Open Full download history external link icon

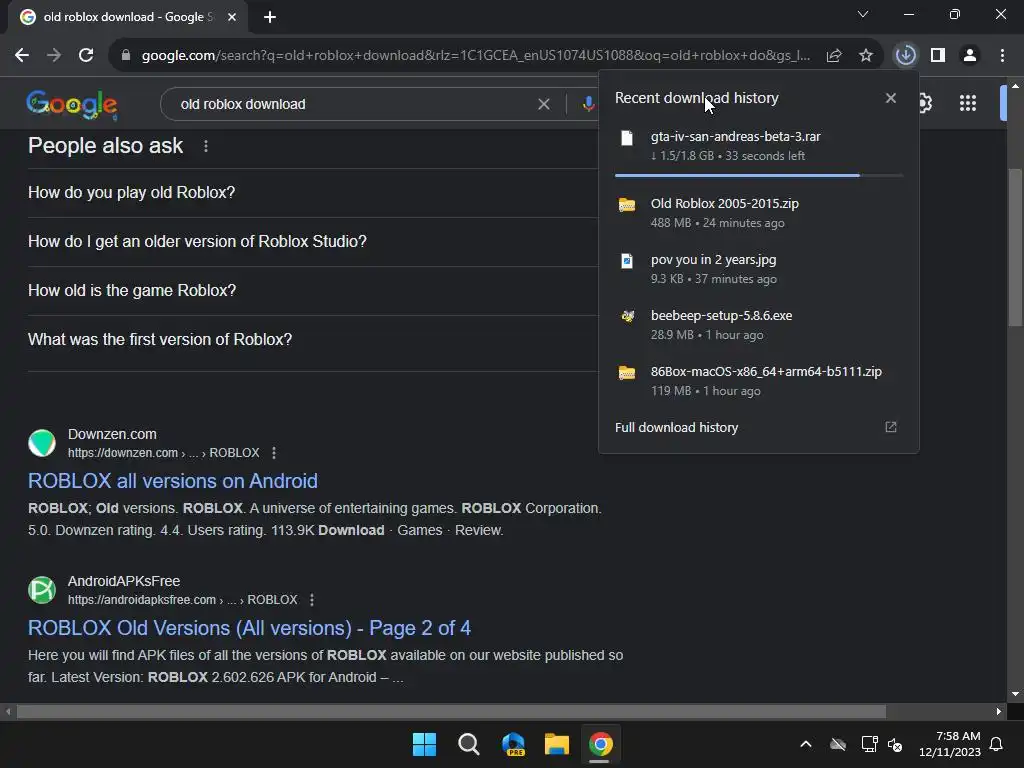coord(891,427)
